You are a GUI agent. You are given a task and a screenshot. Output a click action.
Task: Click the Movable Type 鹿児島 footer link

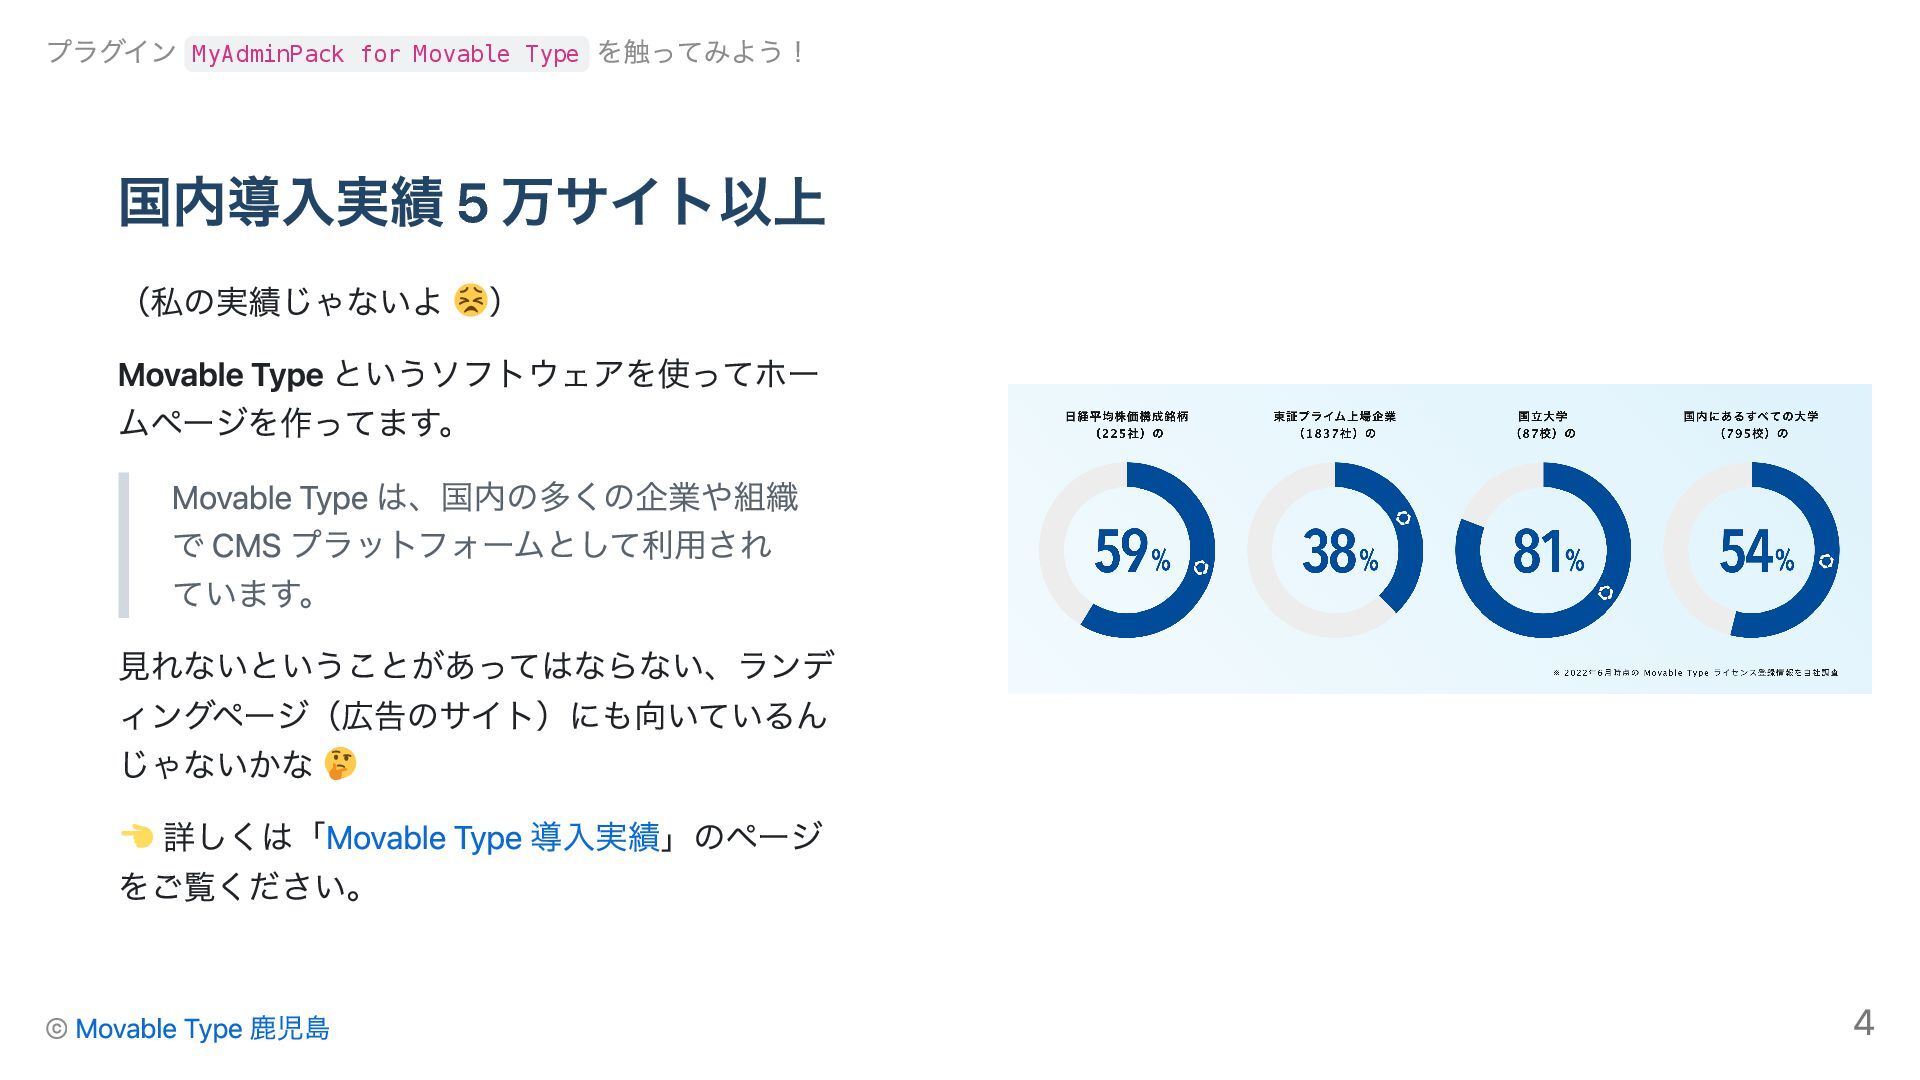(202, 1028)
